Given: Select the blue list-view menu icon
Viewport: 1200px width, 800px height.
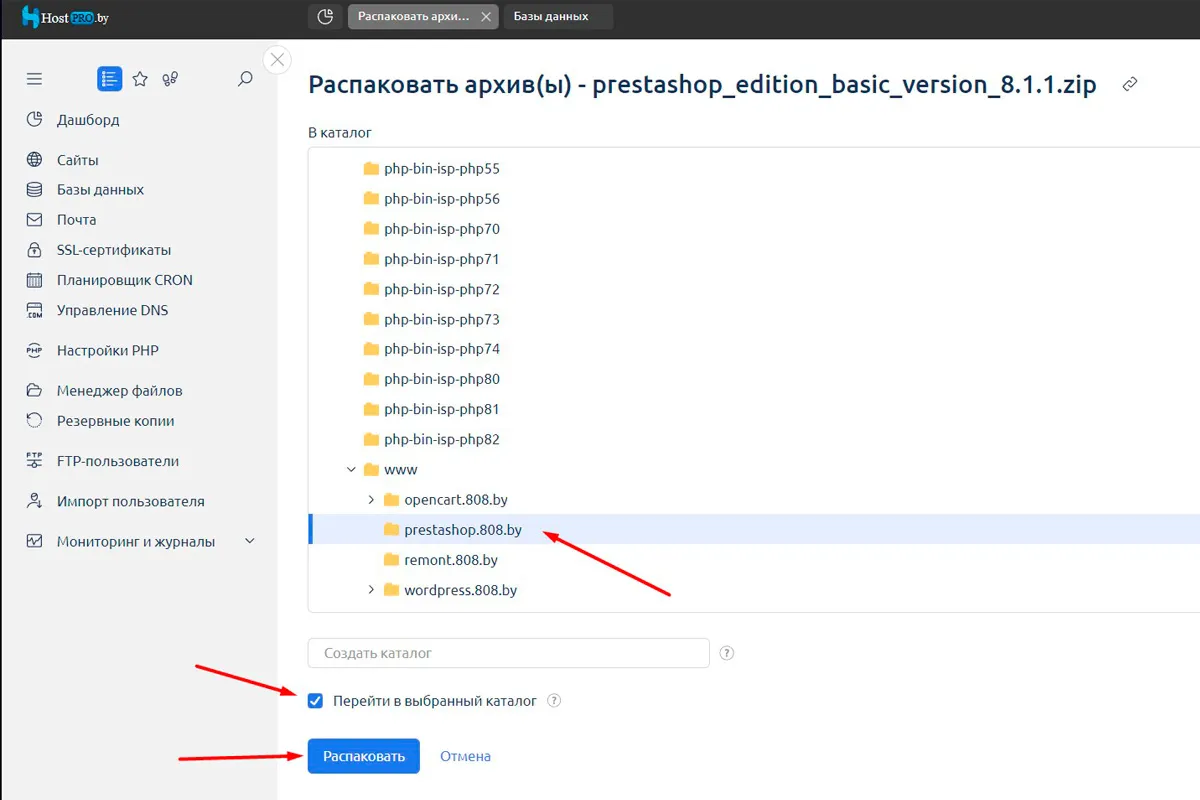Looking at the screenshot, I should point(110,79).
